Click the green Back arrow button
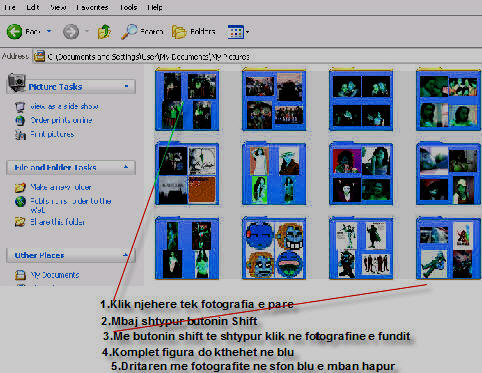This screenshot has width=482, height=373. point(14,32)
